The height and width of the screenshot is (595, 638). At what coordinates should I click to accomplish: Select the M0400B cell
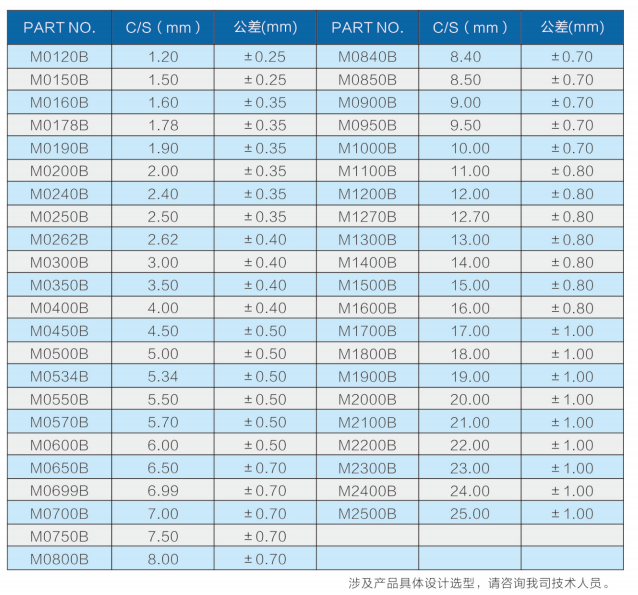(x=59, y=308)
